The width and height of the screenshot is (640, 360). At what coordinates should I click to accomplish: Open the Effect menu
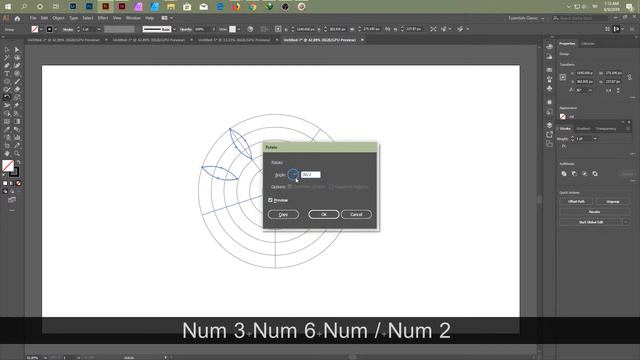(103, 18)
